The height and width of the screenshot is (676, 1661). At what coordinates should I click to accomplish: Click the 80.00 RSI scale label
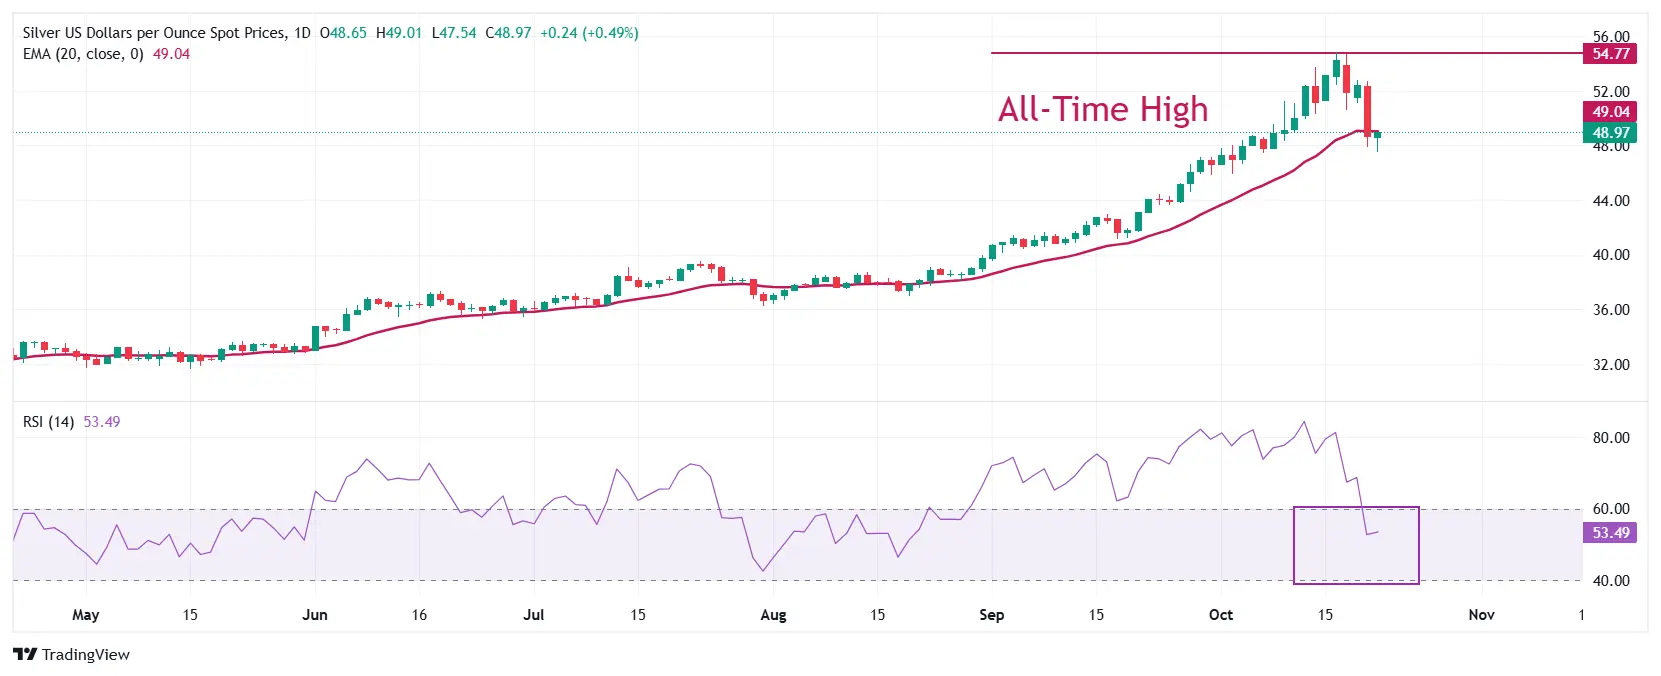point(1610,438)
